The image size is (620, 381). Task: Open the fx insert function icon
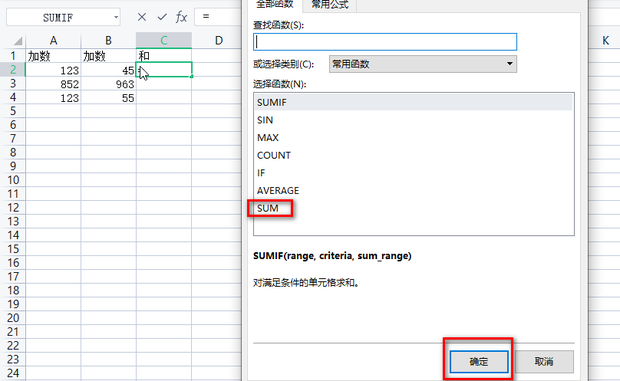pyautogui.click(x=181, y=17)
